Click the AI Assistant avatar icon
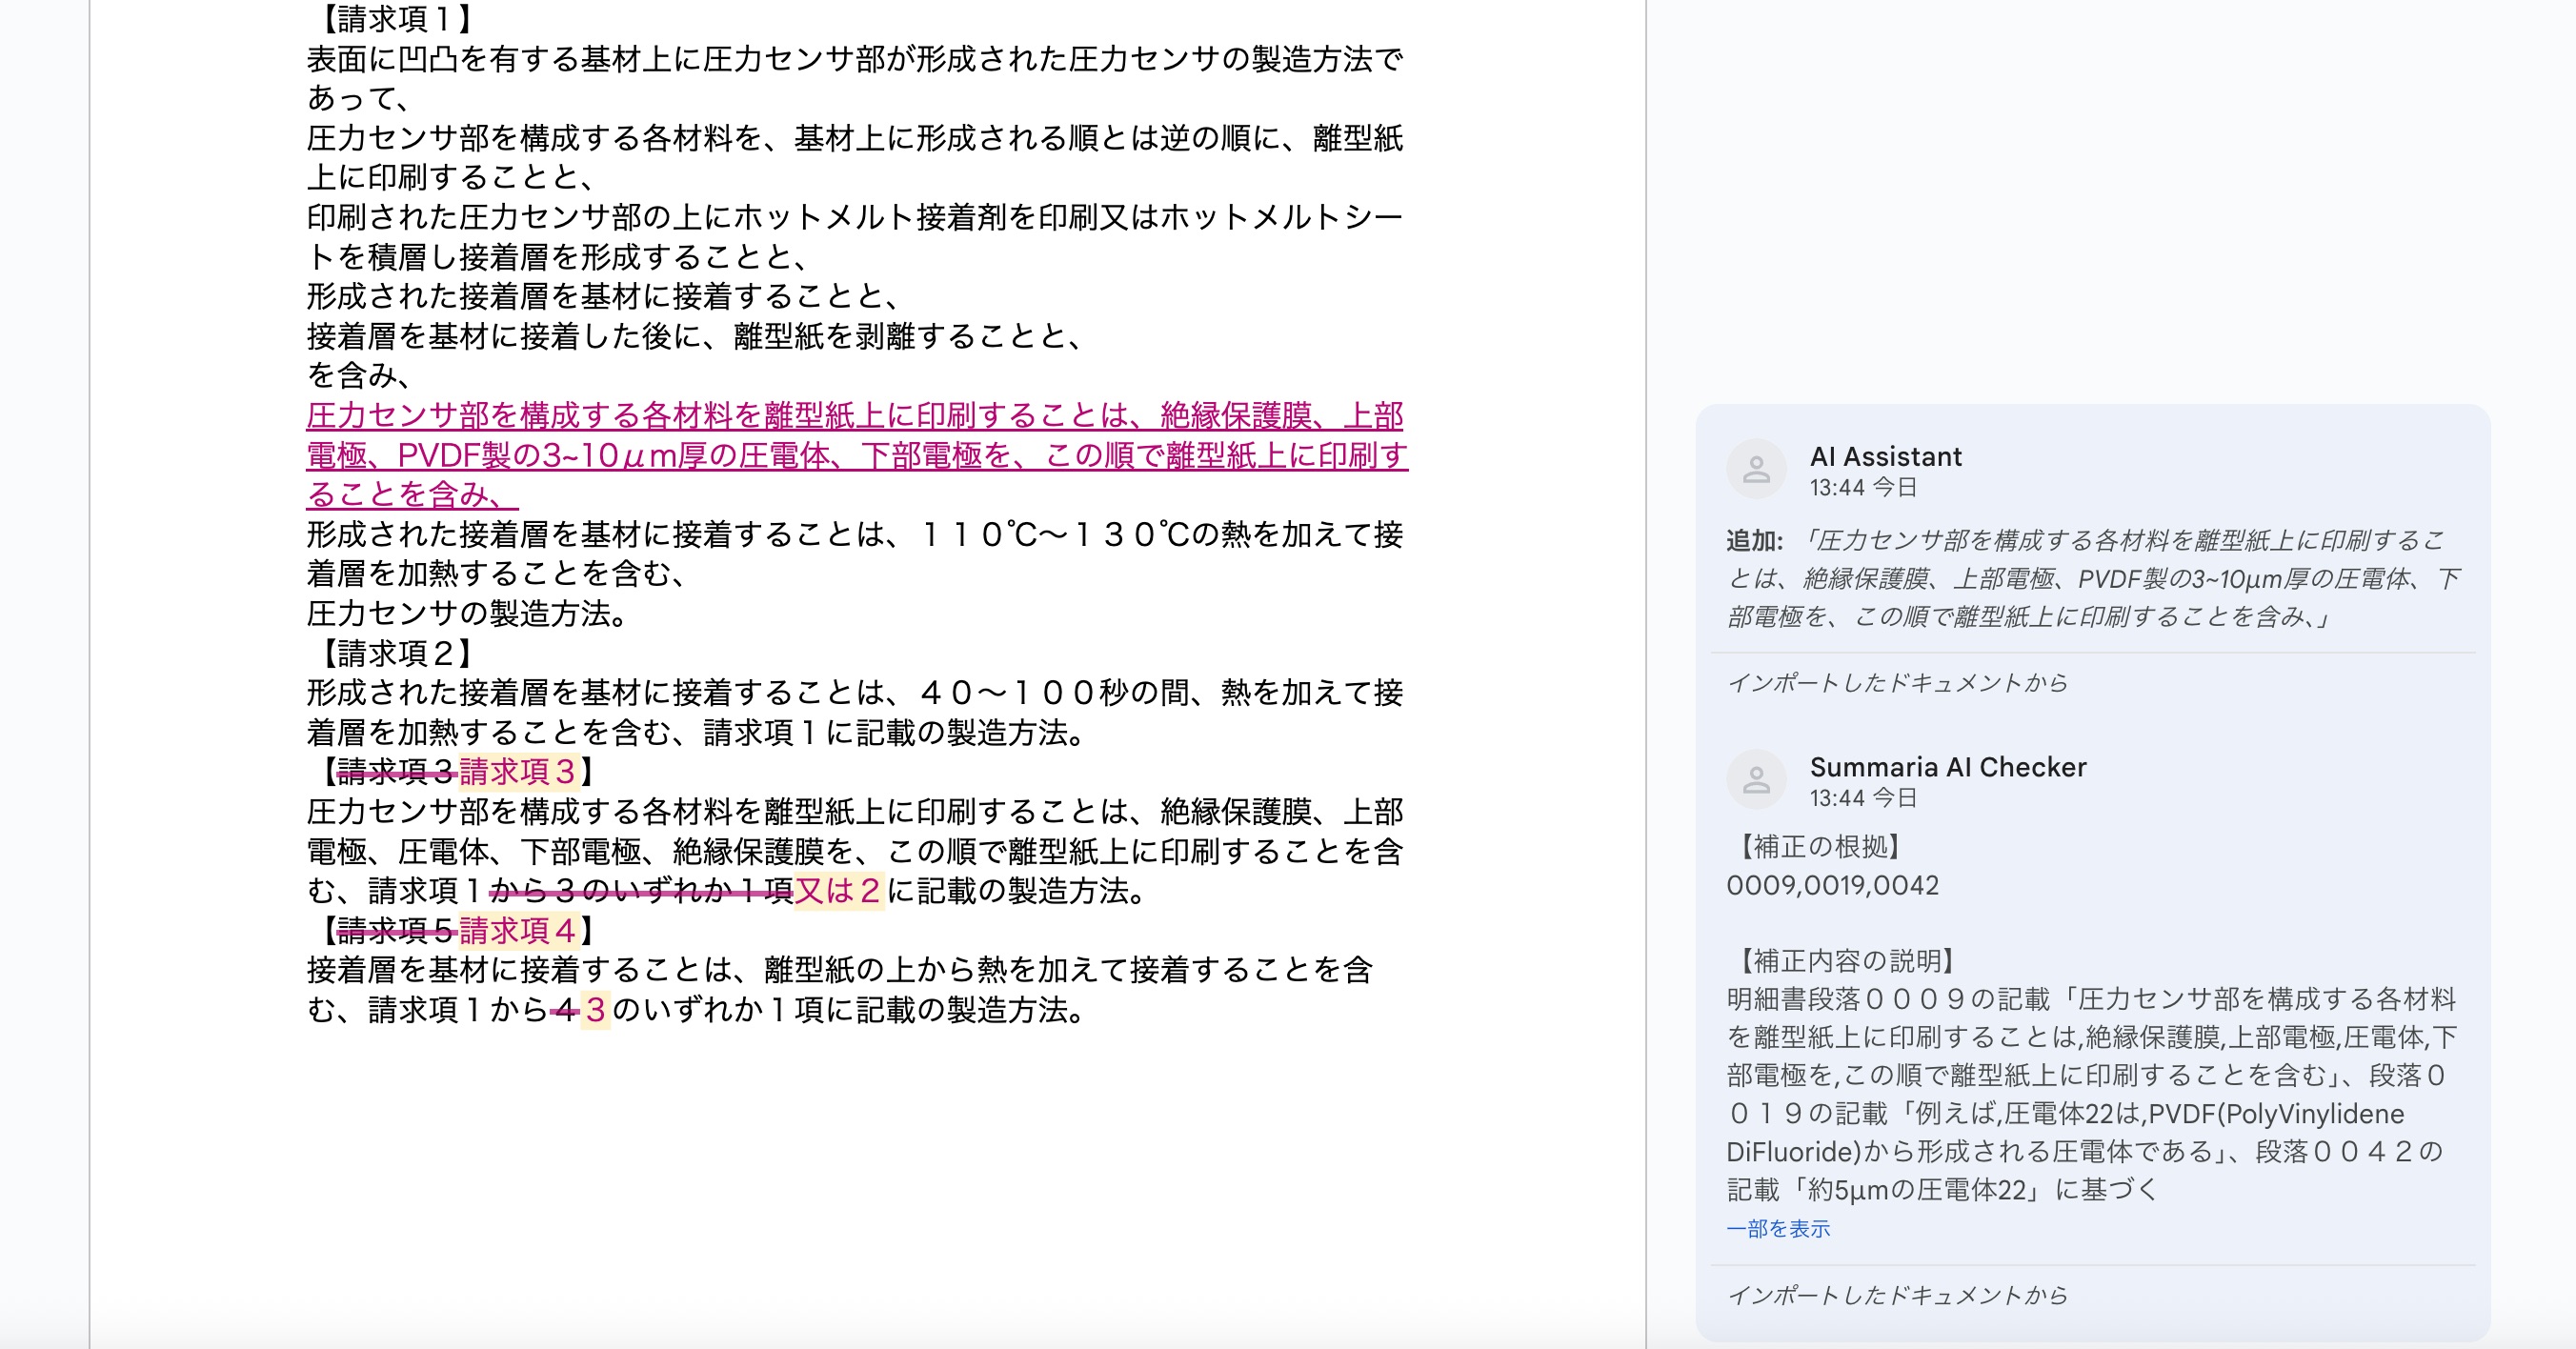The height and width of the screenshot is (1349, 2576). [1756, 468]
